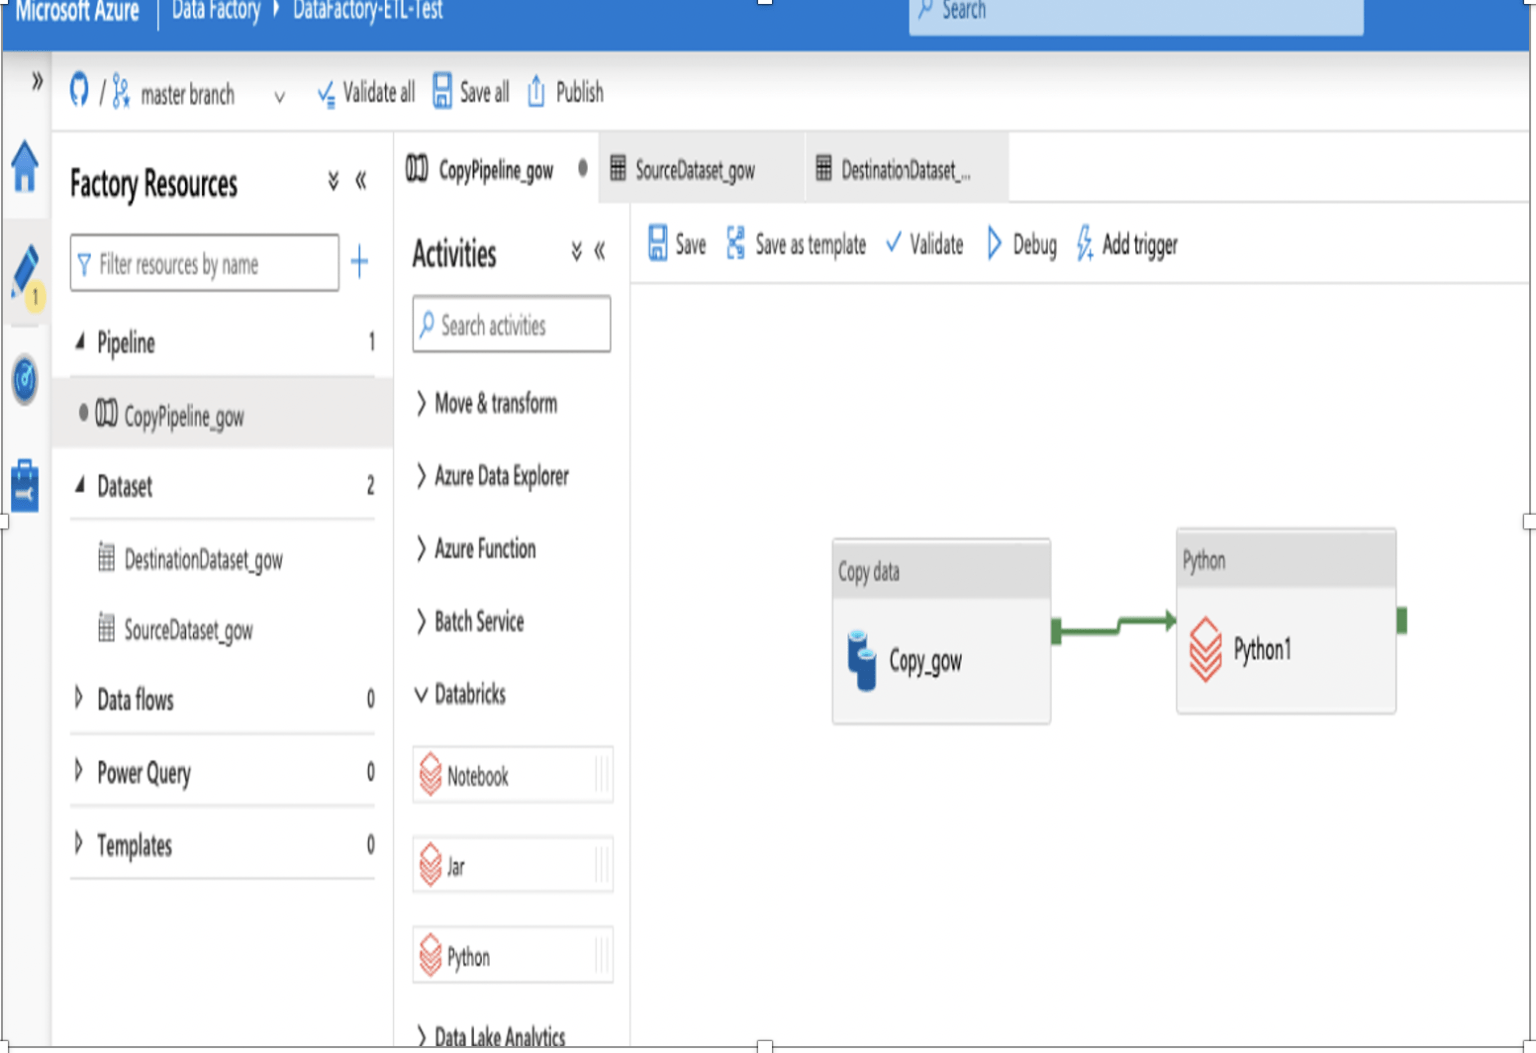This screenshot has height=1053, width=1536.
Task: Collapse the Pipeline tree section
Action: pyautogui.click(x=80, y=342)
